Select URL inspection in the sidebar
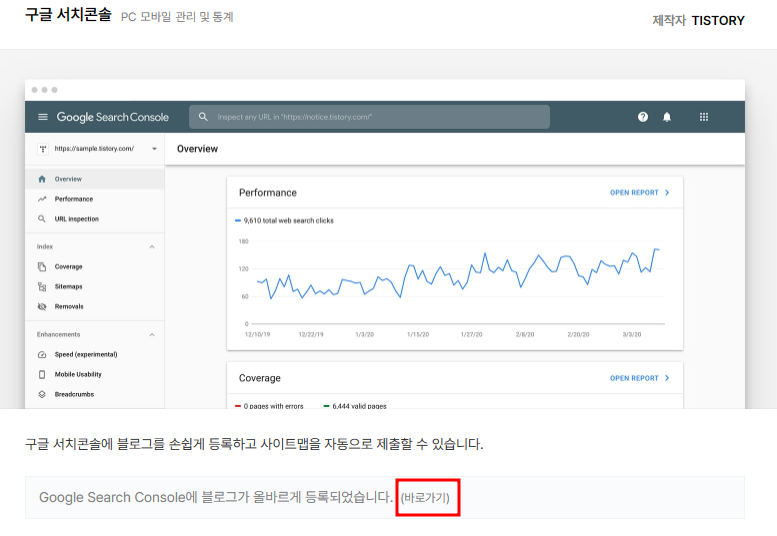Viewport: 777px width, 536px height. 95,218
